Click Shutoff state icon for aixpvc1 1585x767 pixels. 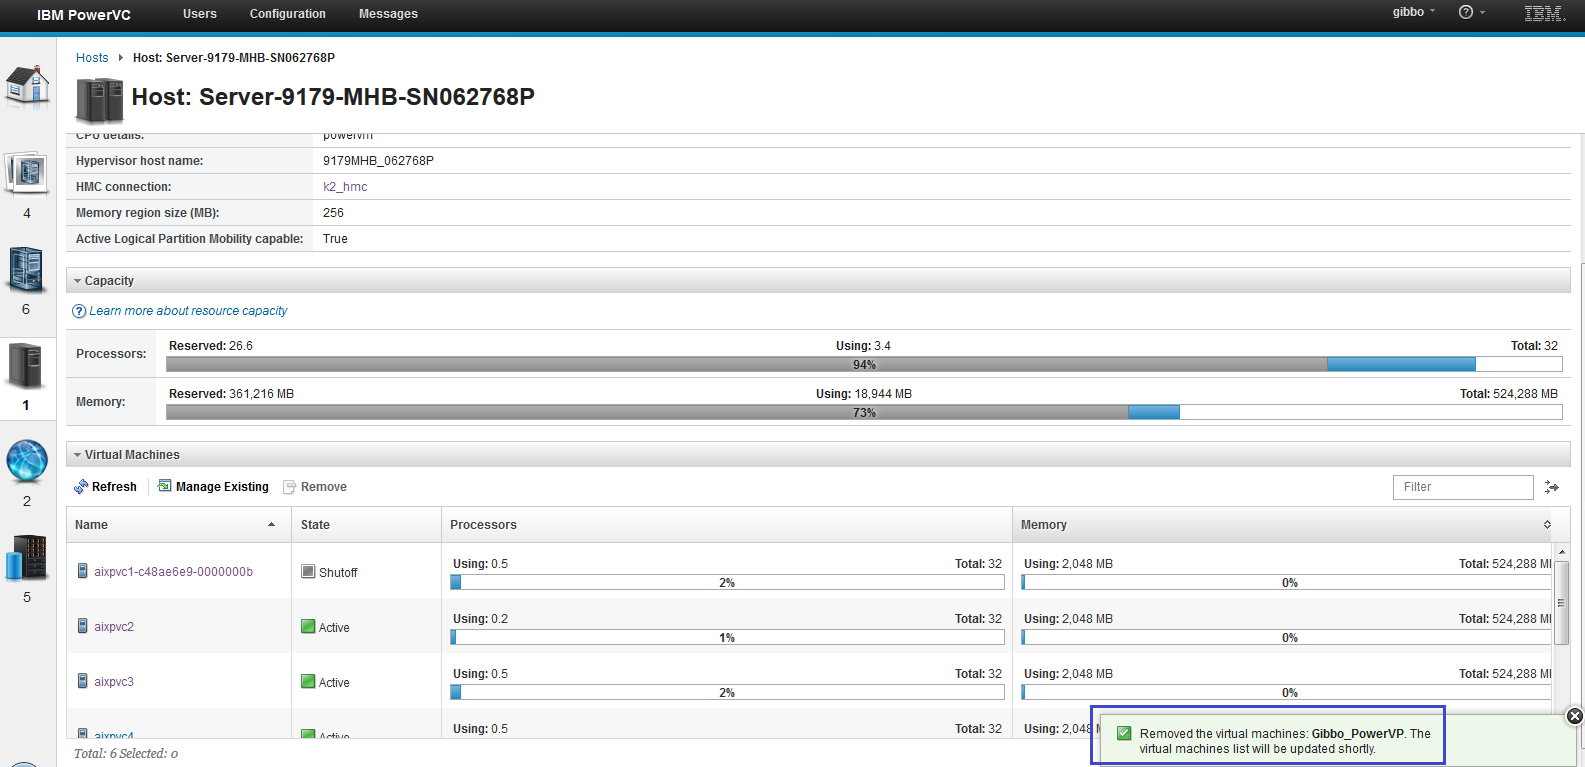[x=308, y=572]
